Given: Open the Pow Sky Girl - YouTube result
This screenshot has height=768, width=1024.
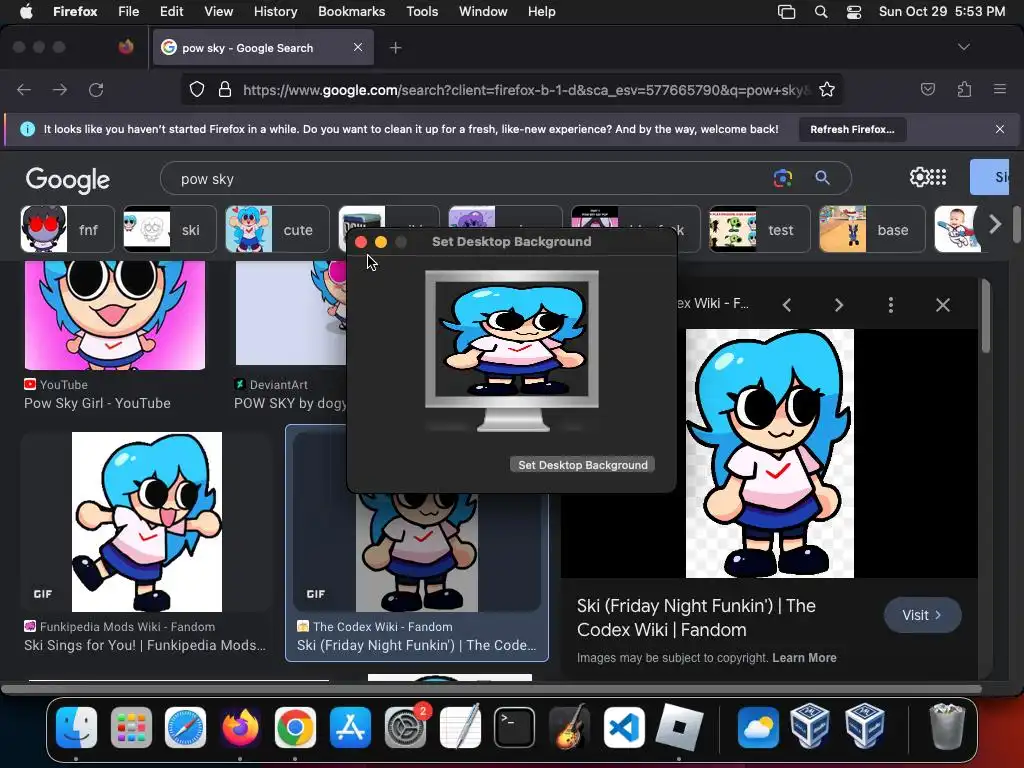Looking at the screenshot, I should [x=97, y=403].
